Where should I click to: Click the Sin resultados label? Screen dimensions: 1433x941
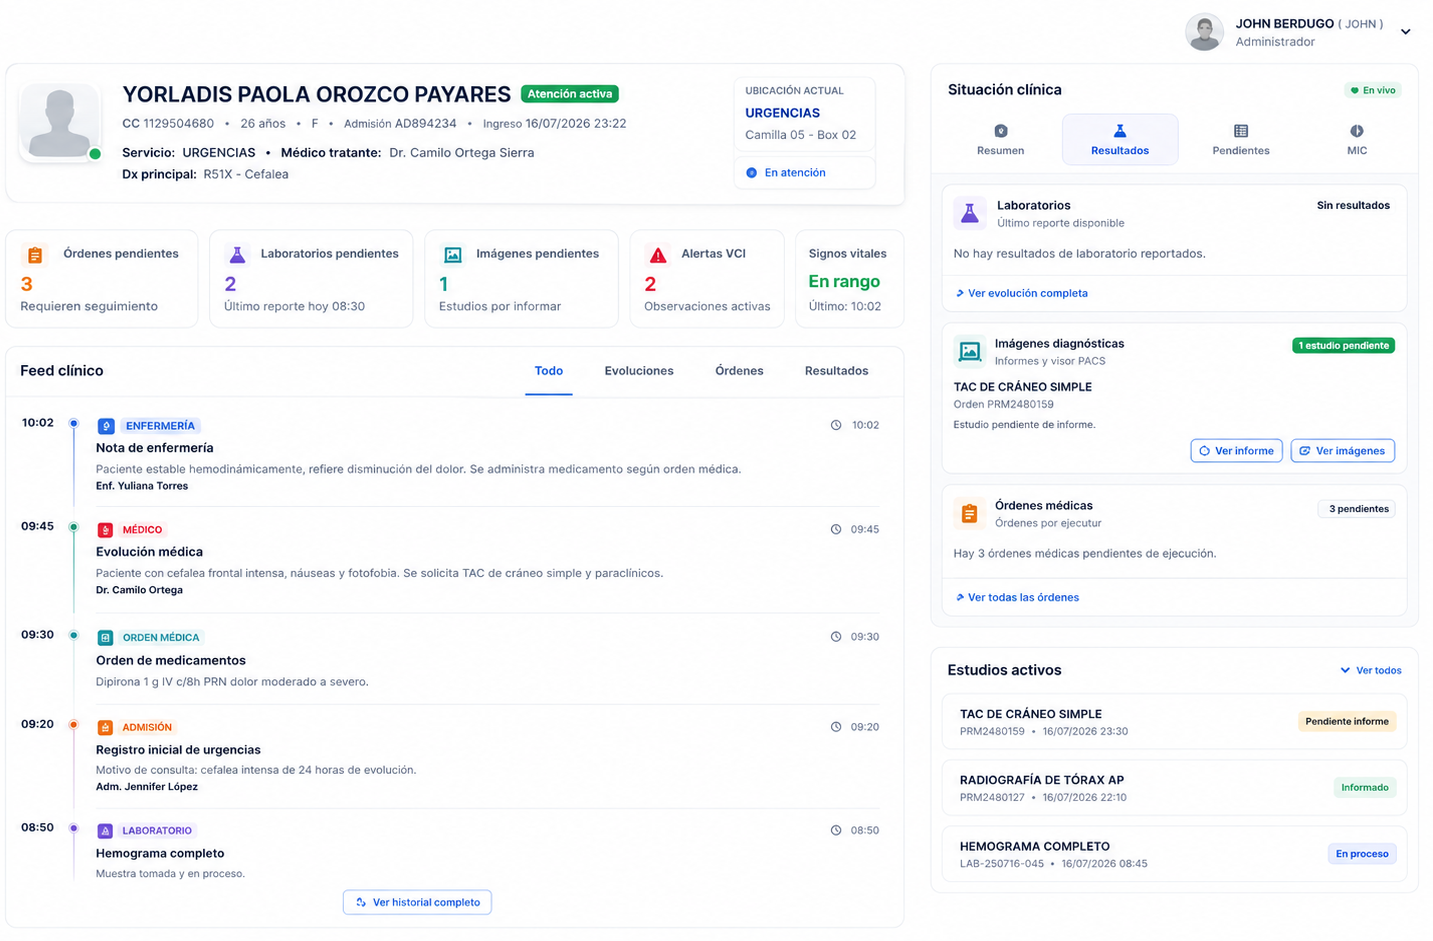point(1353,205)
